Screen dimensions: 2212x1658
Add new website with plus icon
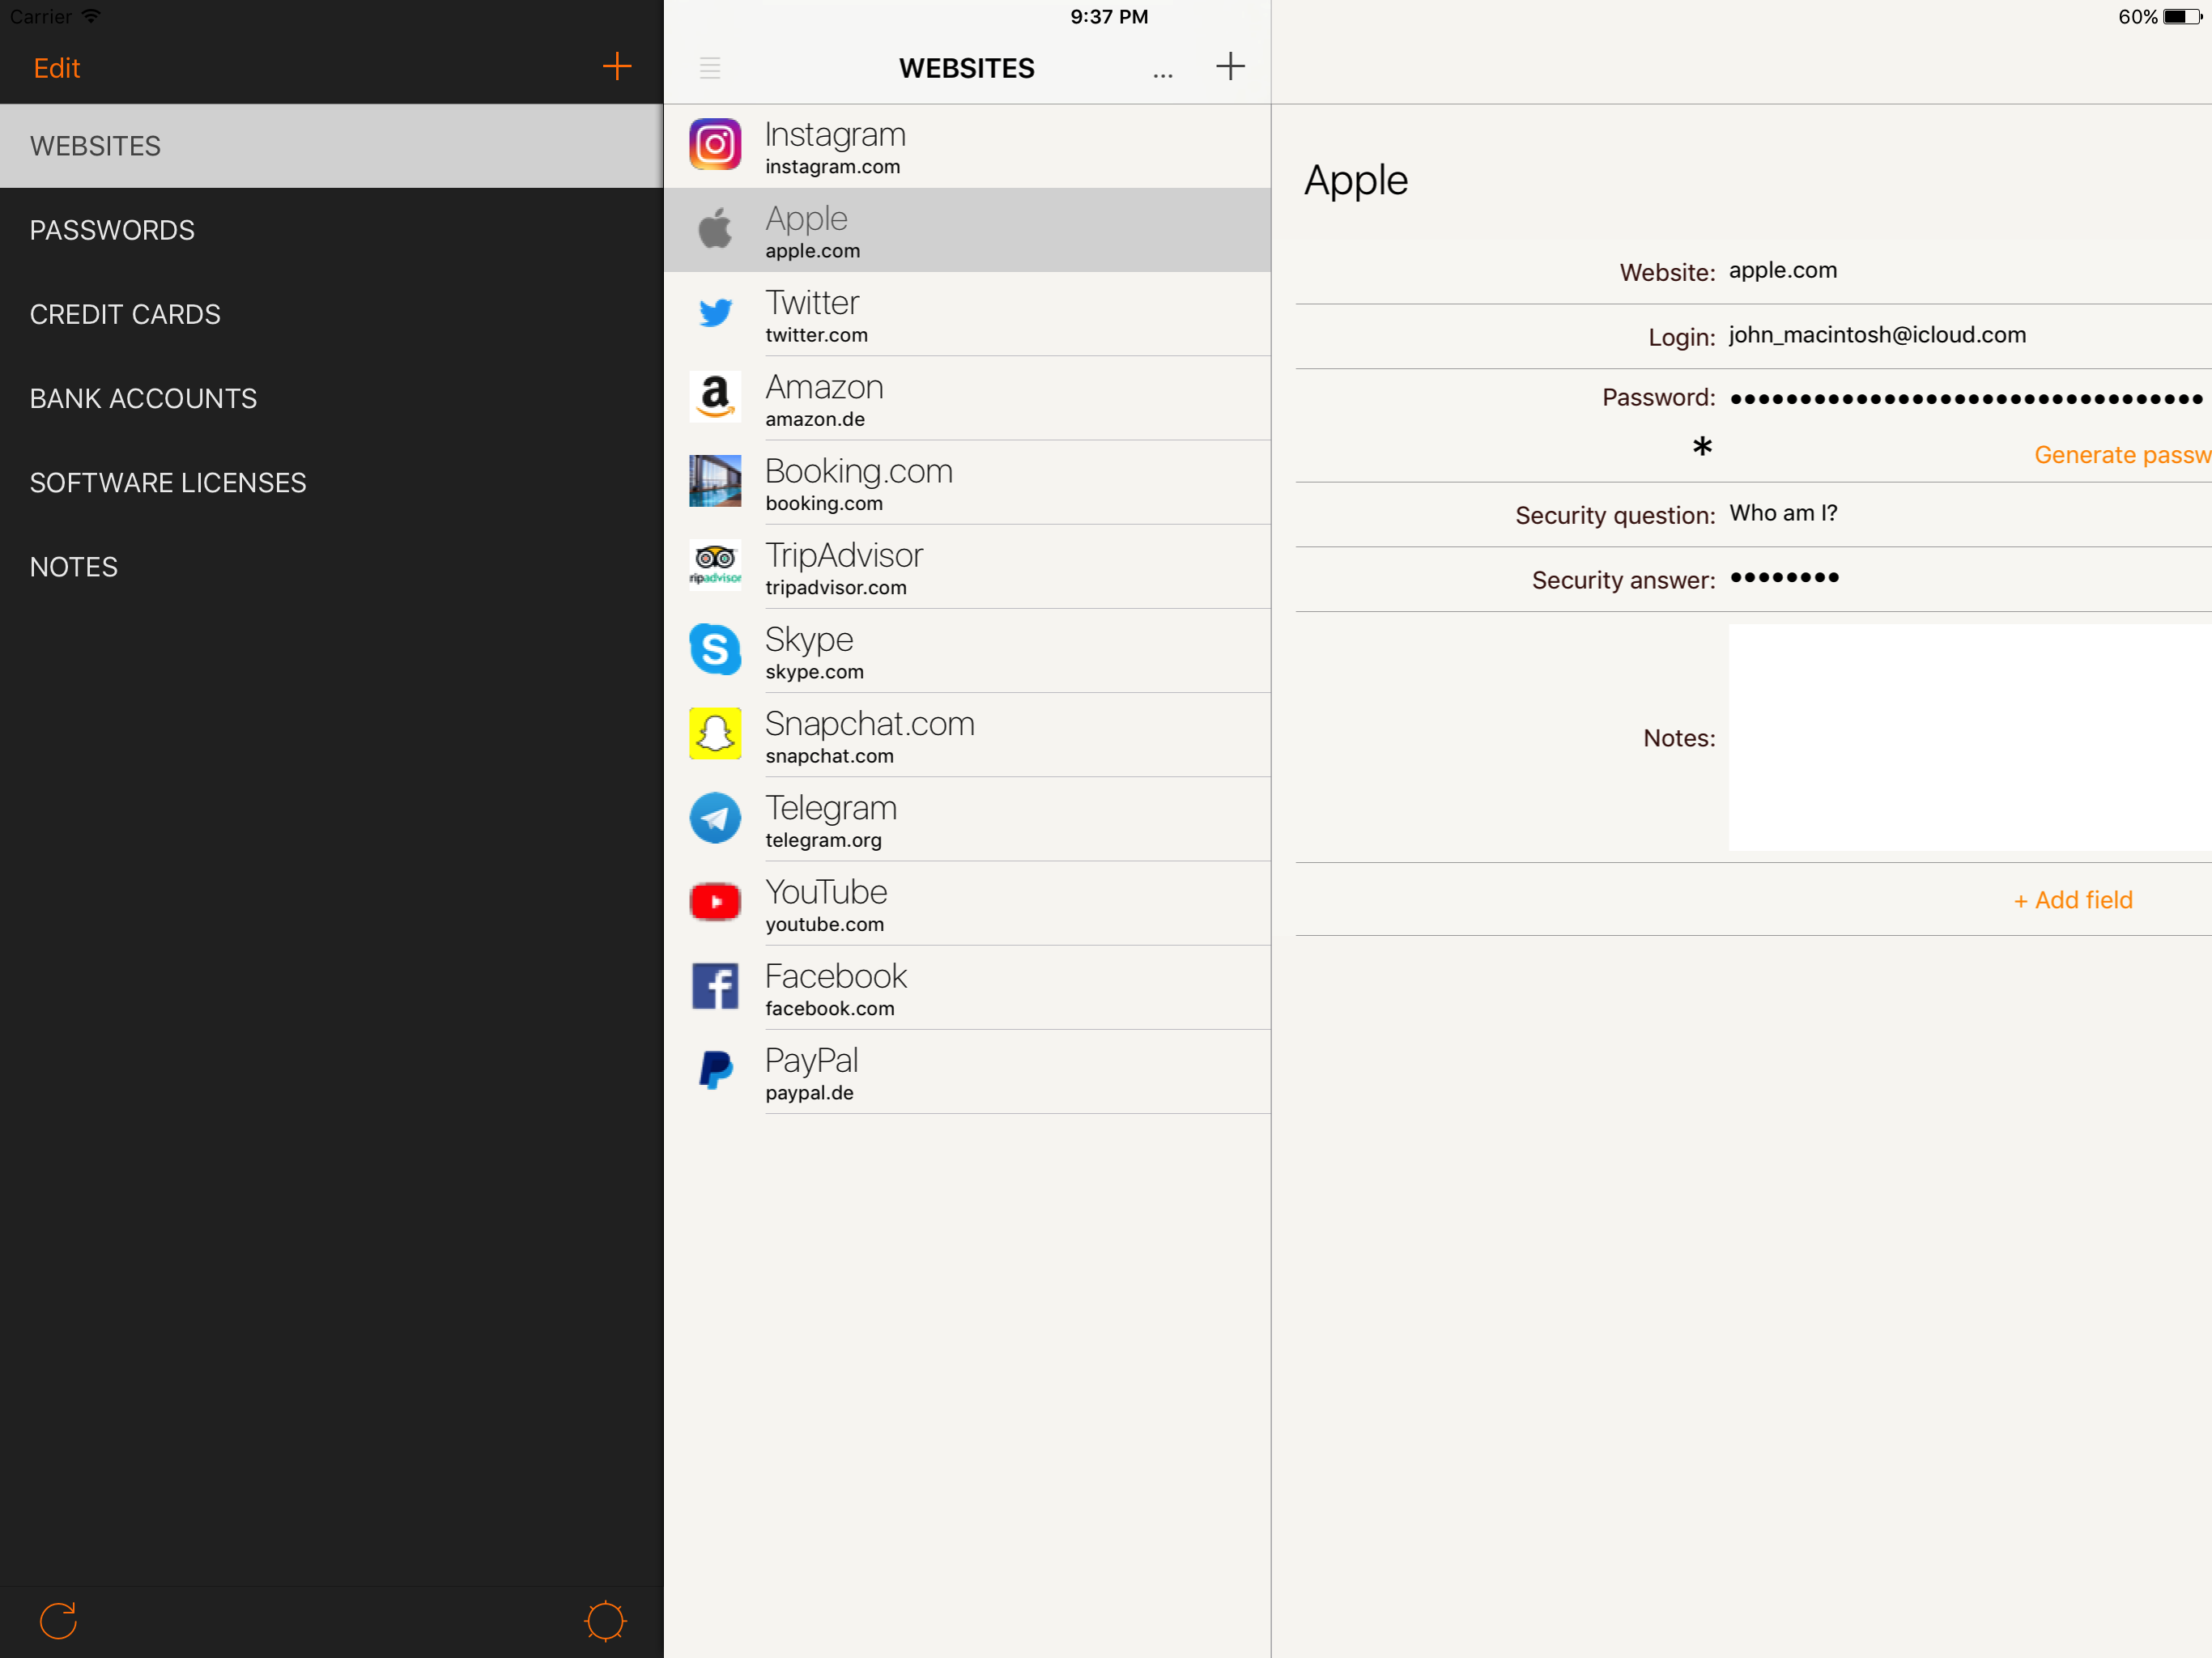[1230, 67]
